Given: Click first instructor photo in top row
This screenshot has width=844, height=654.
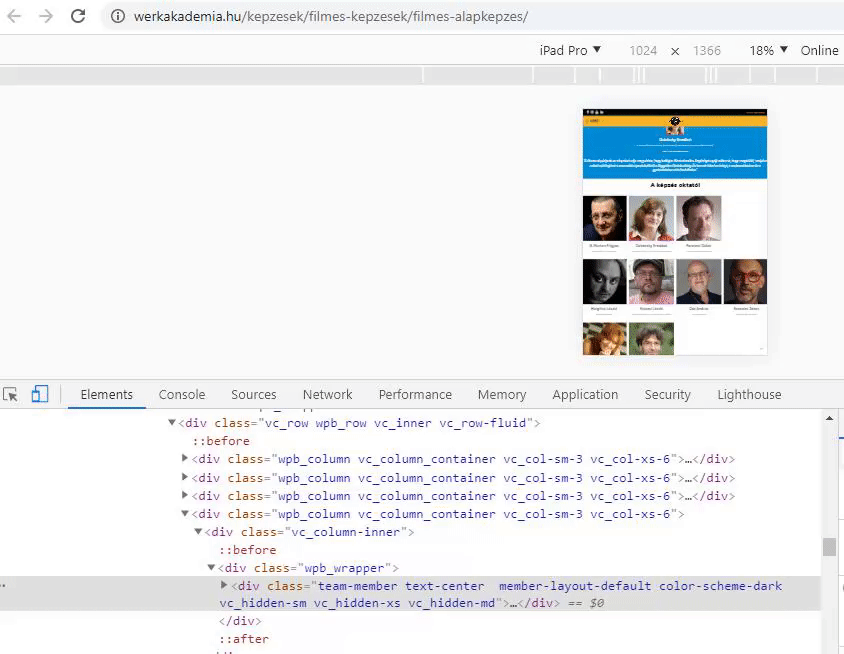Looking at the screenshot, I should pyautogui.click(x=604, y=218).
